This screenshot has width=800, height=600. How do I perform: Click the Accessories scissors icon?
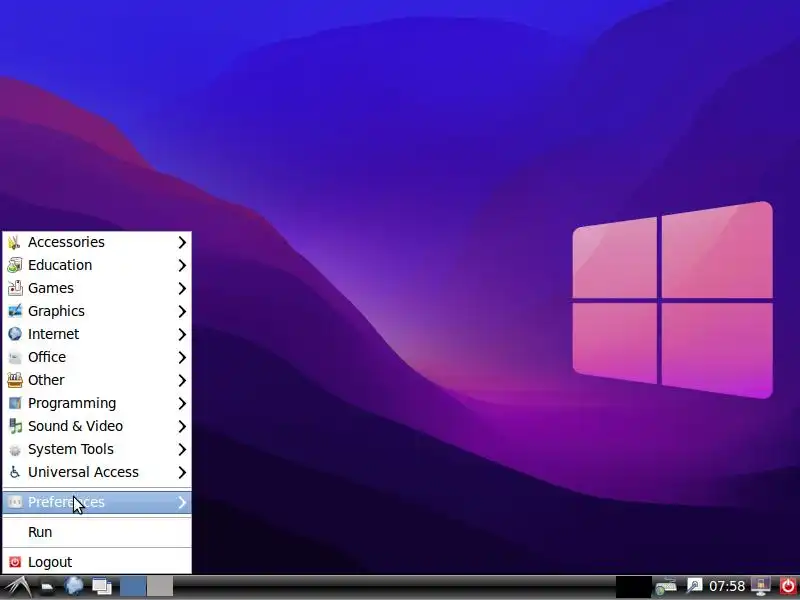(15, 242)
